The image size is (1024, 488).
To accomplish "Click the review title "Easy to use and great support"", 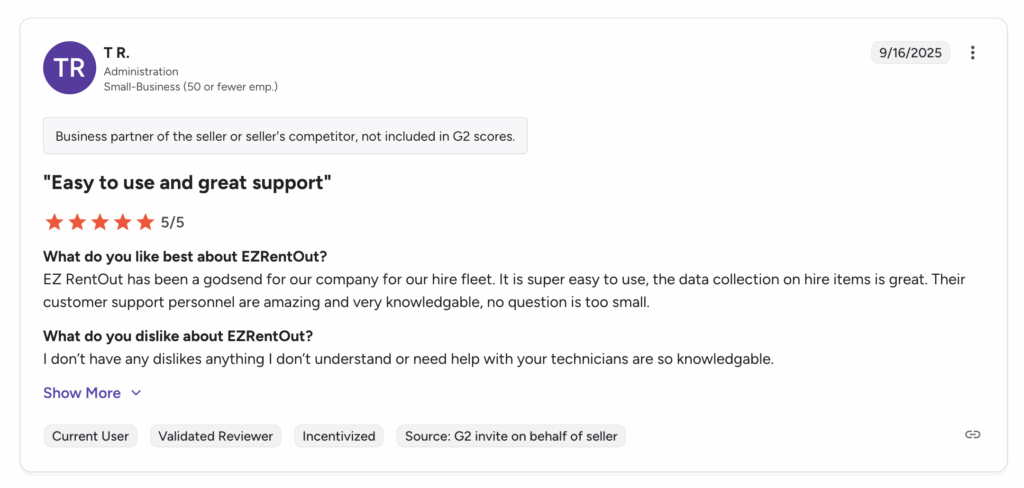I will coord(187,183).
